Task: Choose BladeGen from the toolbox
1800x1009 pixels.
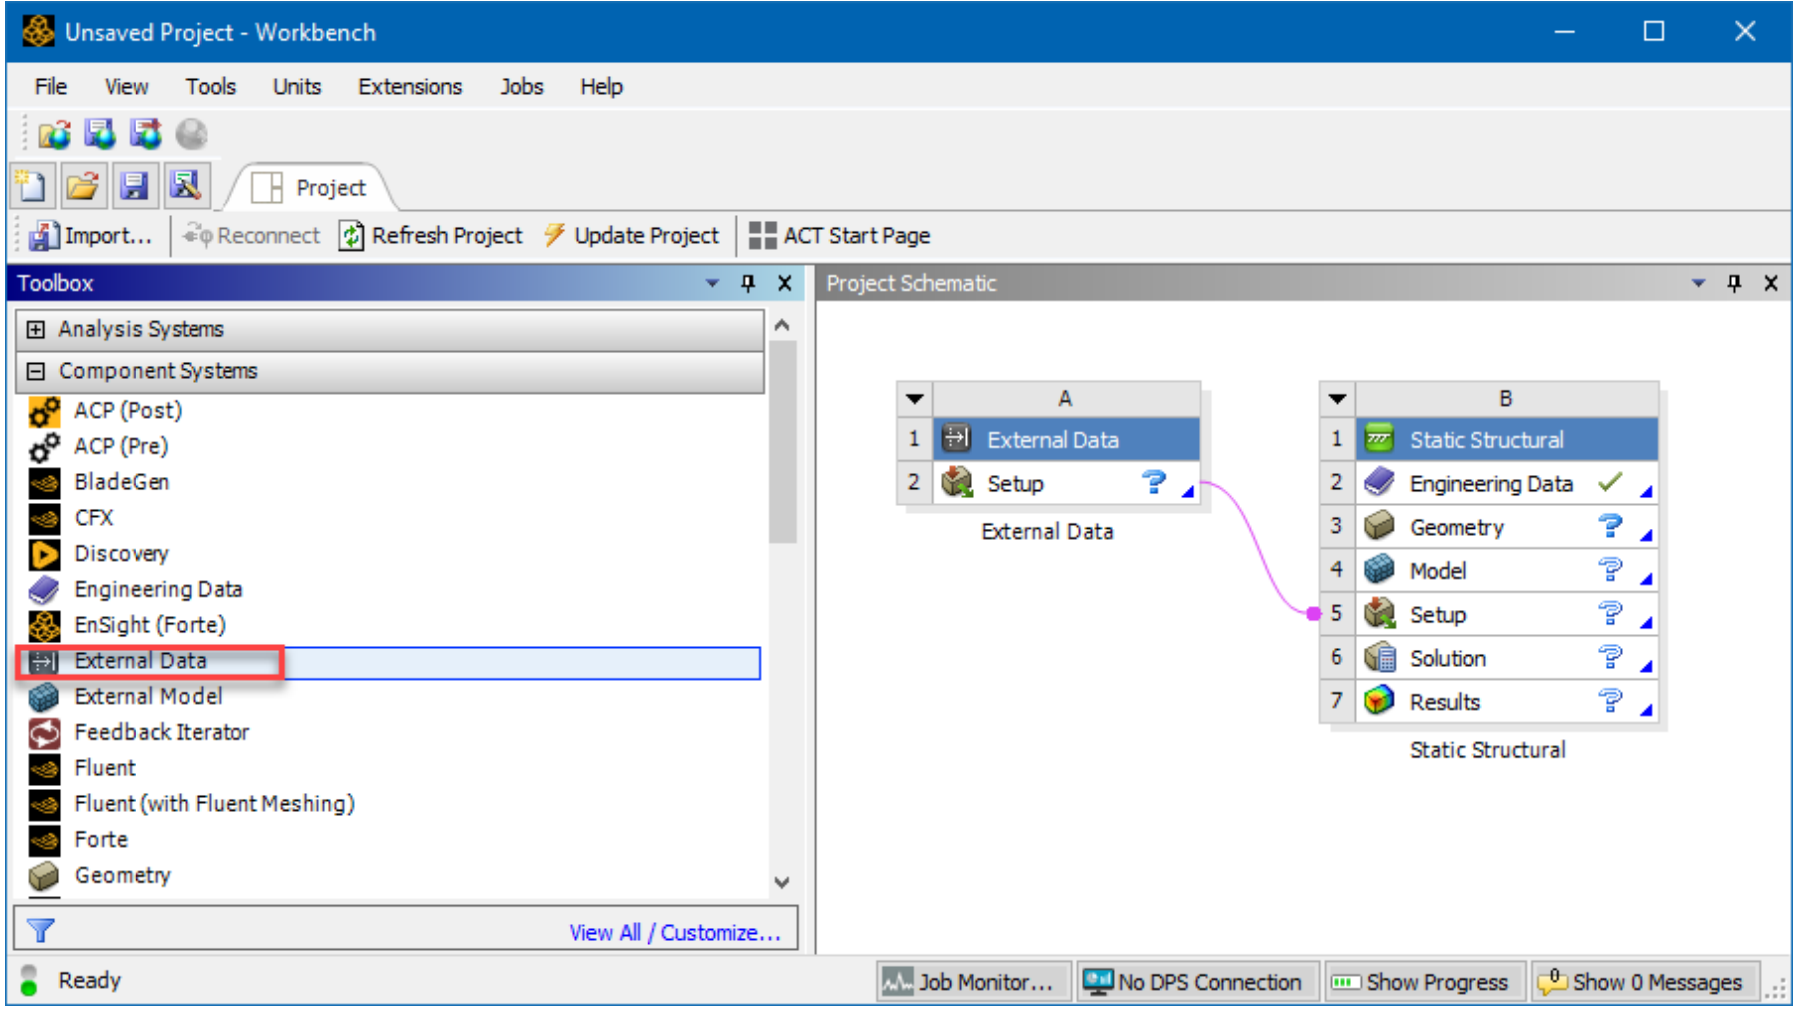Action: [x=122, y=482]
